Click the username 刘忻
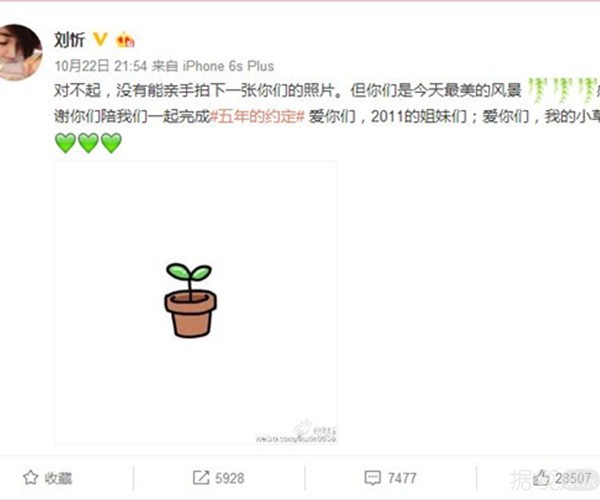Screen dimensions: 600x500 coord(69,40)
